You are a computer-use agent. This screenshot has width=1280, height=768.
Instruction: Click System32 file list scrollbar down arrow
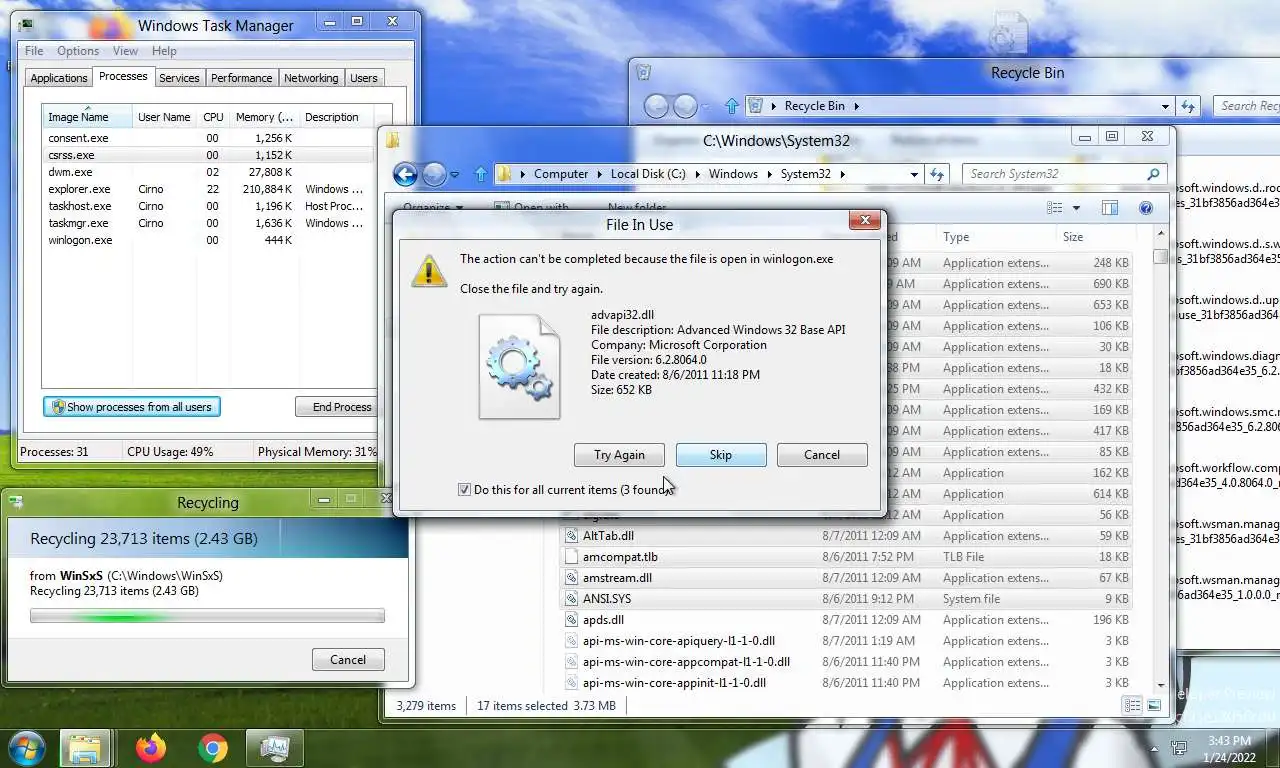pyautogui.click(x=1160, y=685)
